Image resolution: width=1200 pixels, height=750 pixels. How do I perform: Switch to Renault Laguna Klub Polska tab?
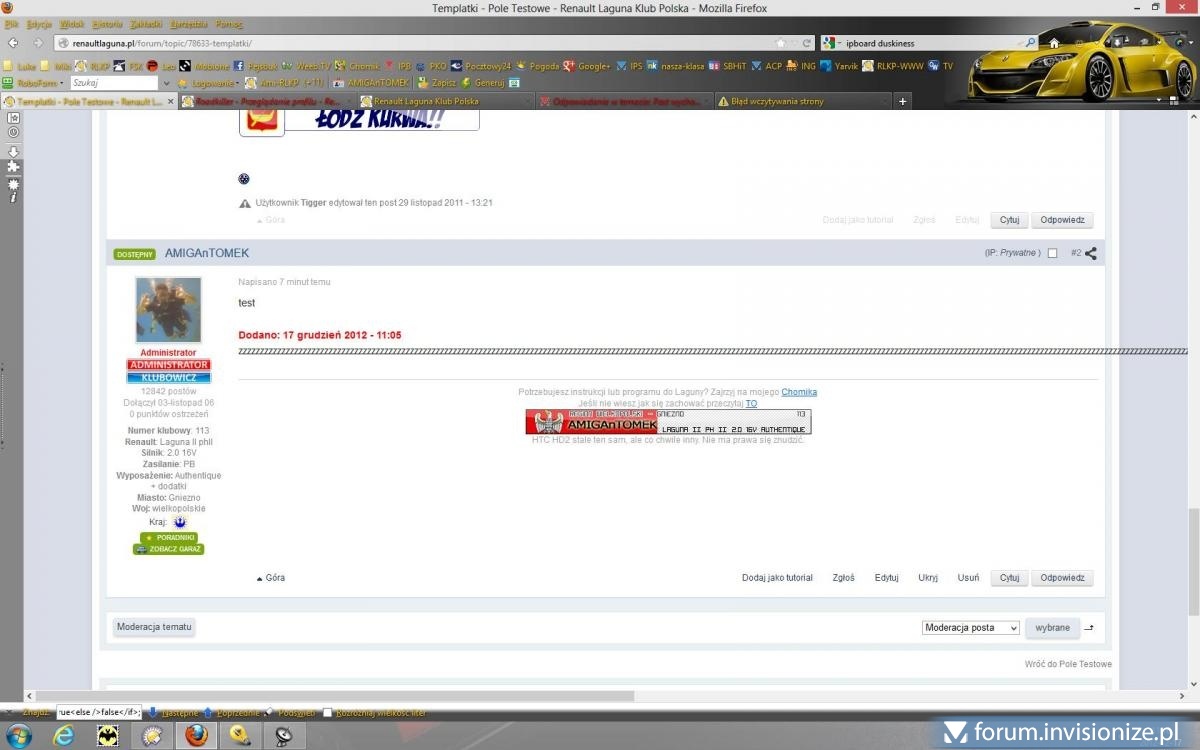pyautogui.click(x=444, y=101)
